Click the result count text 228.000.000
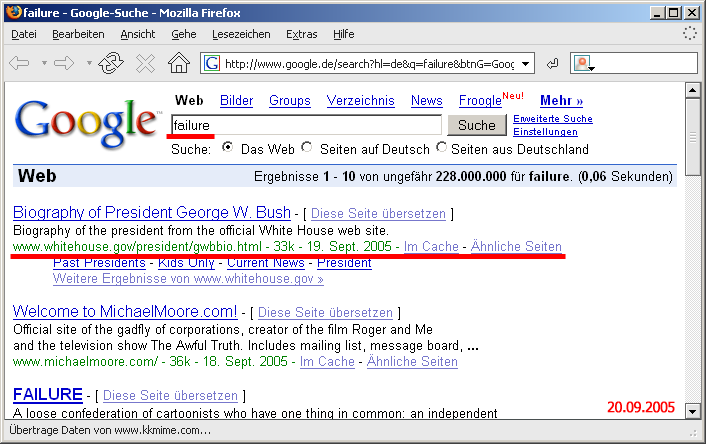 [x=471, y=176]
